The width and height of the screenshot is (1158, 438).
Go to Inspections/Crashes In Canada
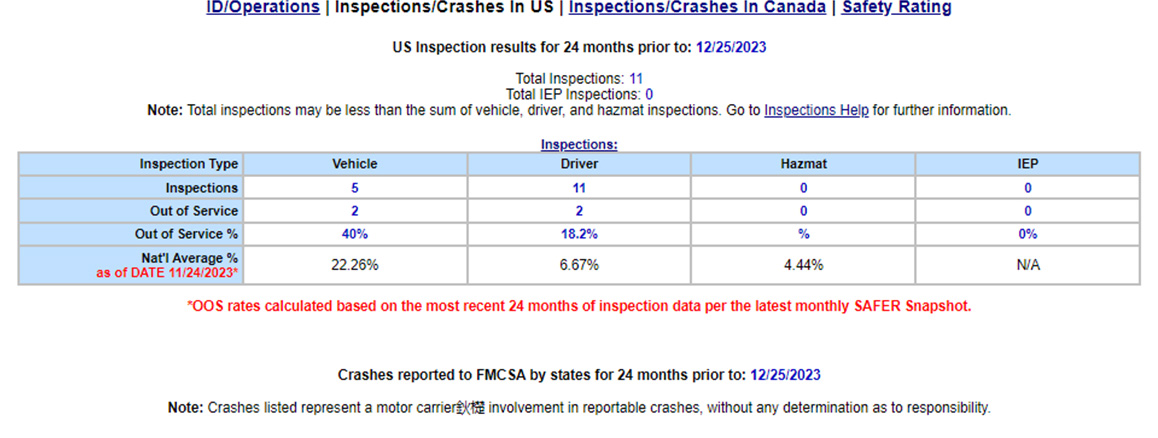pyautogui.click(x=697, y=8)
